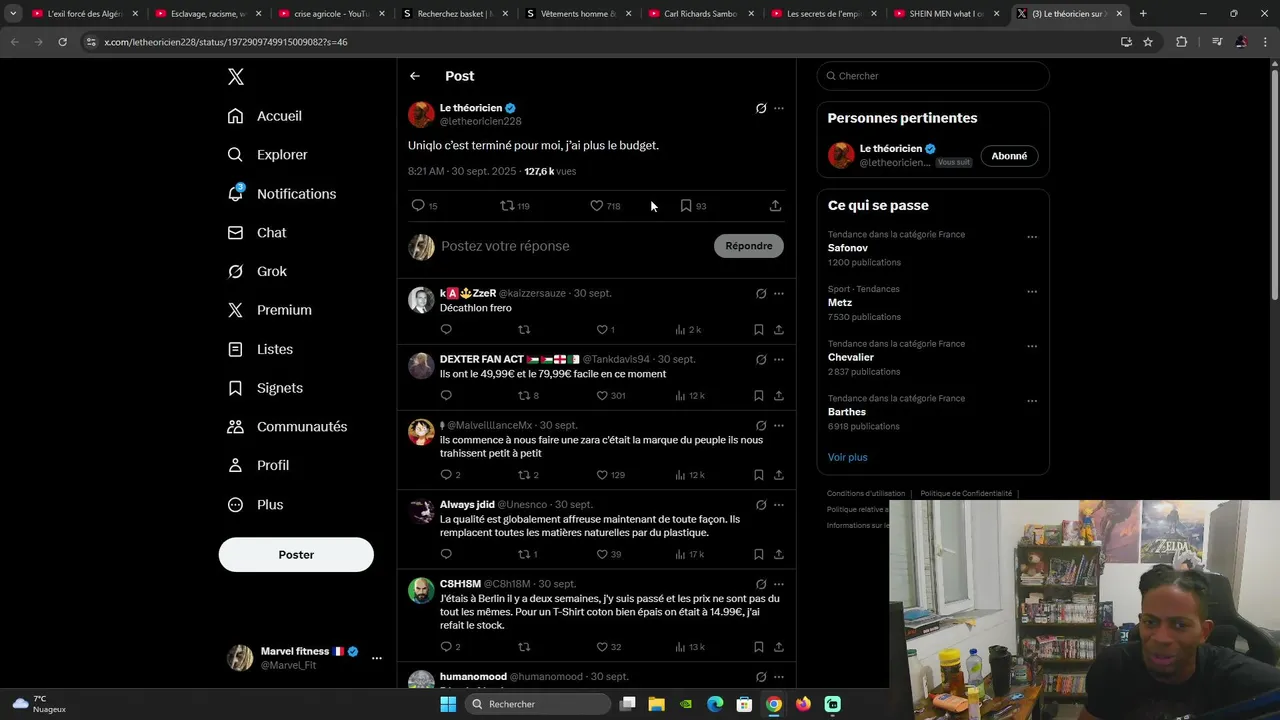Viewport: 1280px width, 720px height.
Task: Open Chat in the sidebar
Action: pos(257,233)
